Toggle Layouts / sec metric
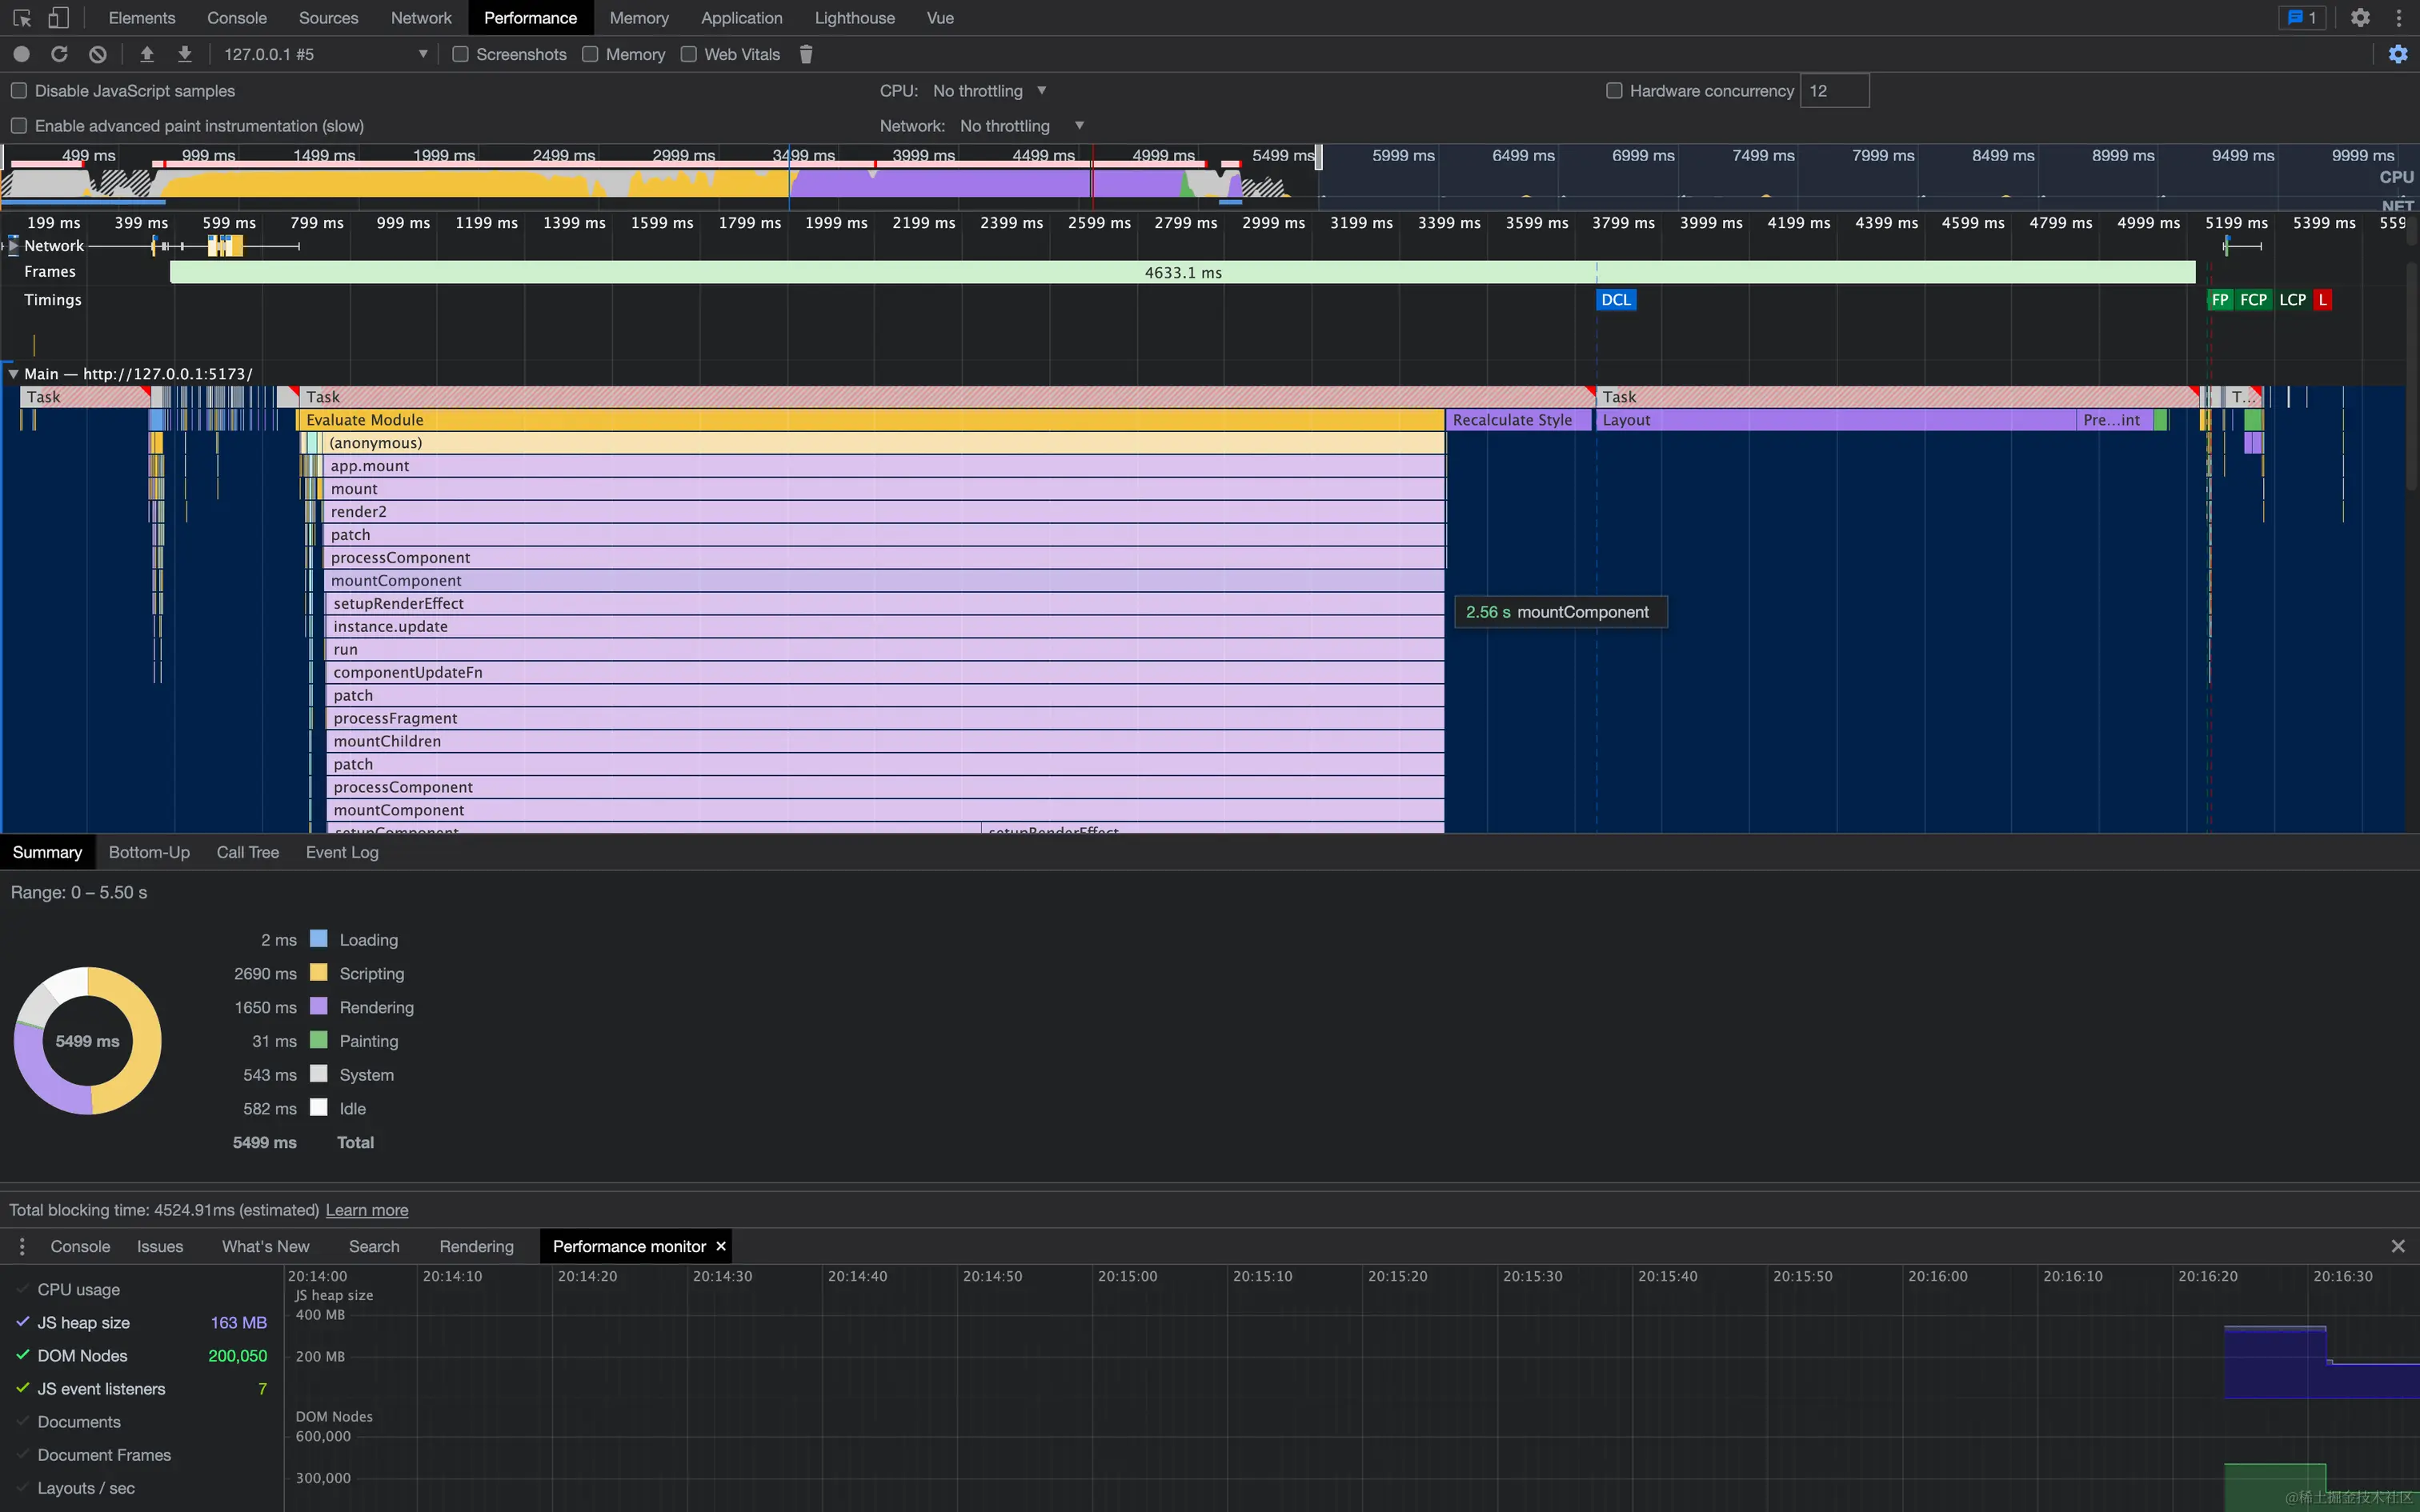The width and height of the screenshot is (2420, 1512). click(22, 1487)
